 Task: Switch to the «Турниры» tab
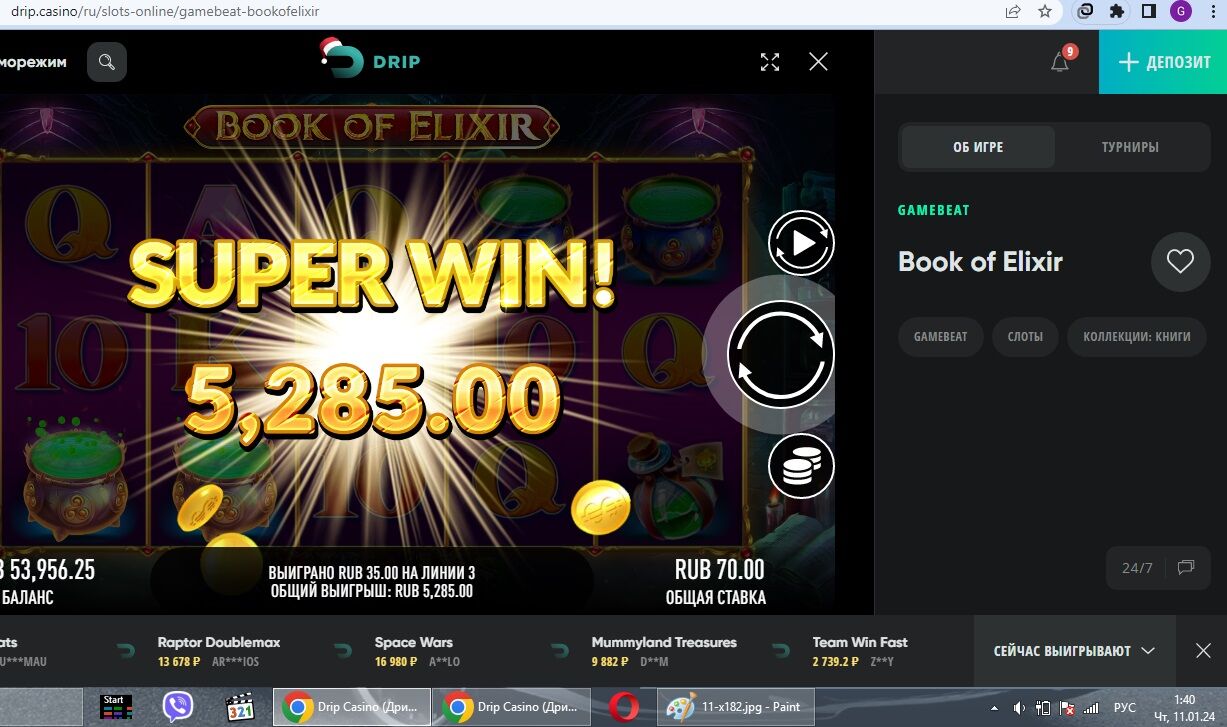click(x=1130, y=147)
